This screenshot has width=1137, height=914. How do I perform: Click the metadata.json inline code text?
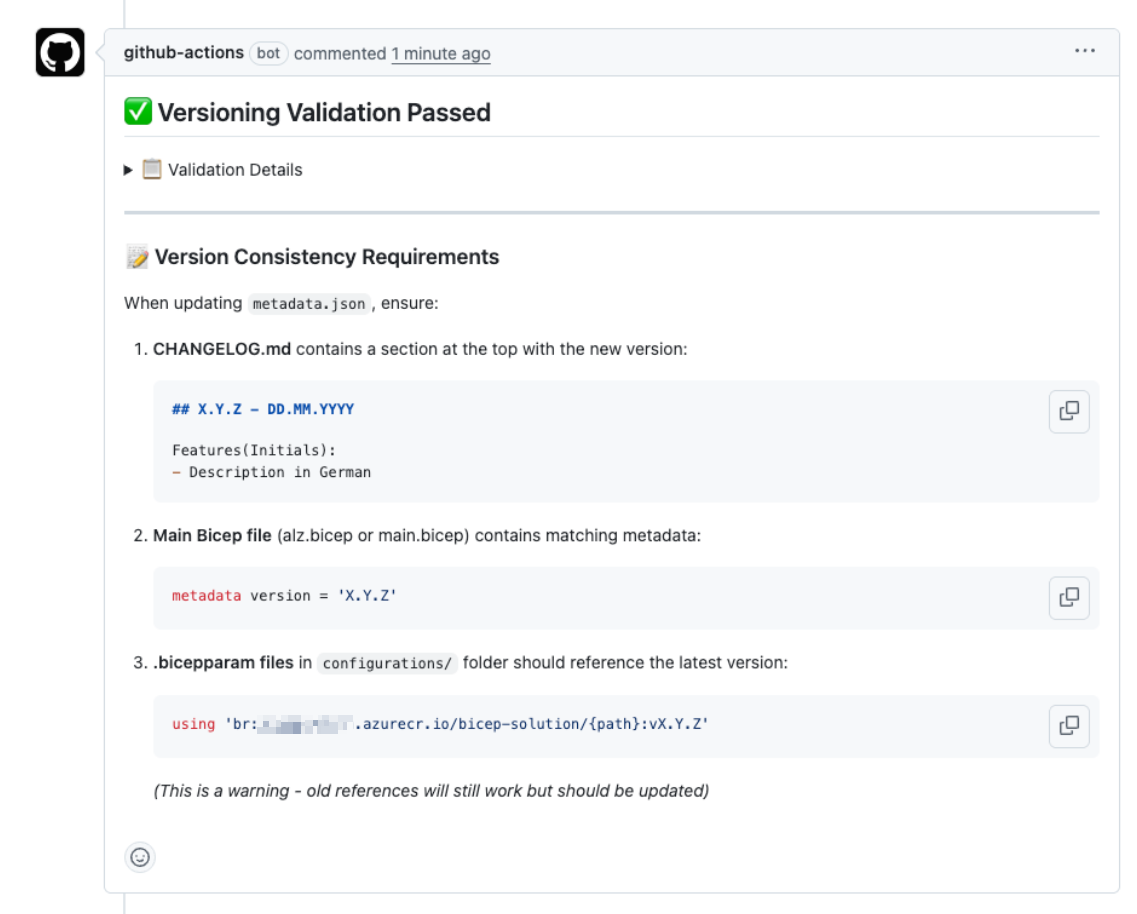(308, 304)
